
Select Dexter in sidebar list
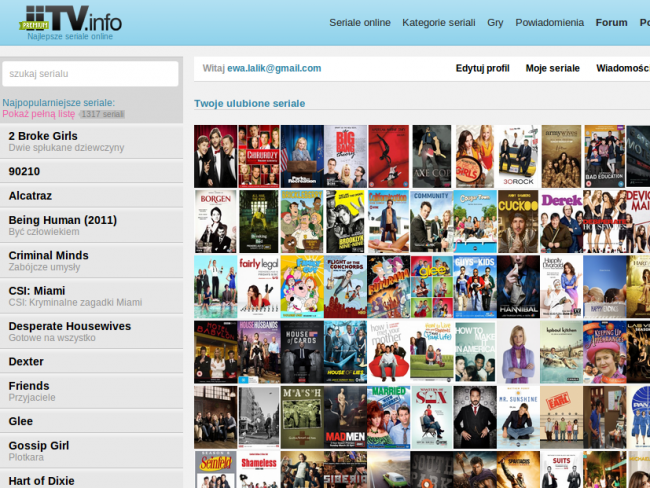point(91,362)
